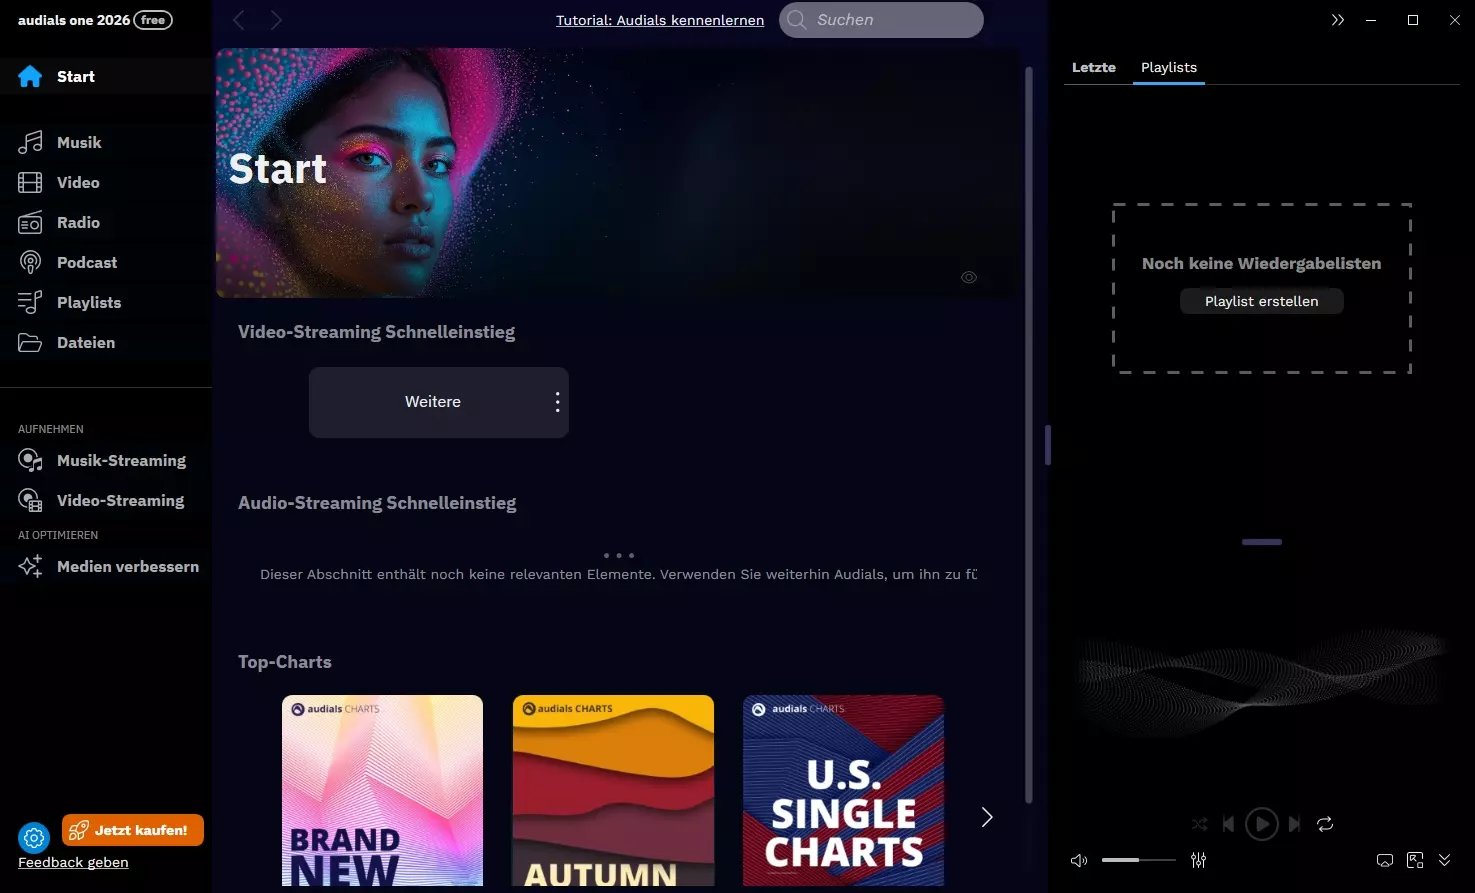
Task: Open the Feedback geben link
Action: point(73,862)
